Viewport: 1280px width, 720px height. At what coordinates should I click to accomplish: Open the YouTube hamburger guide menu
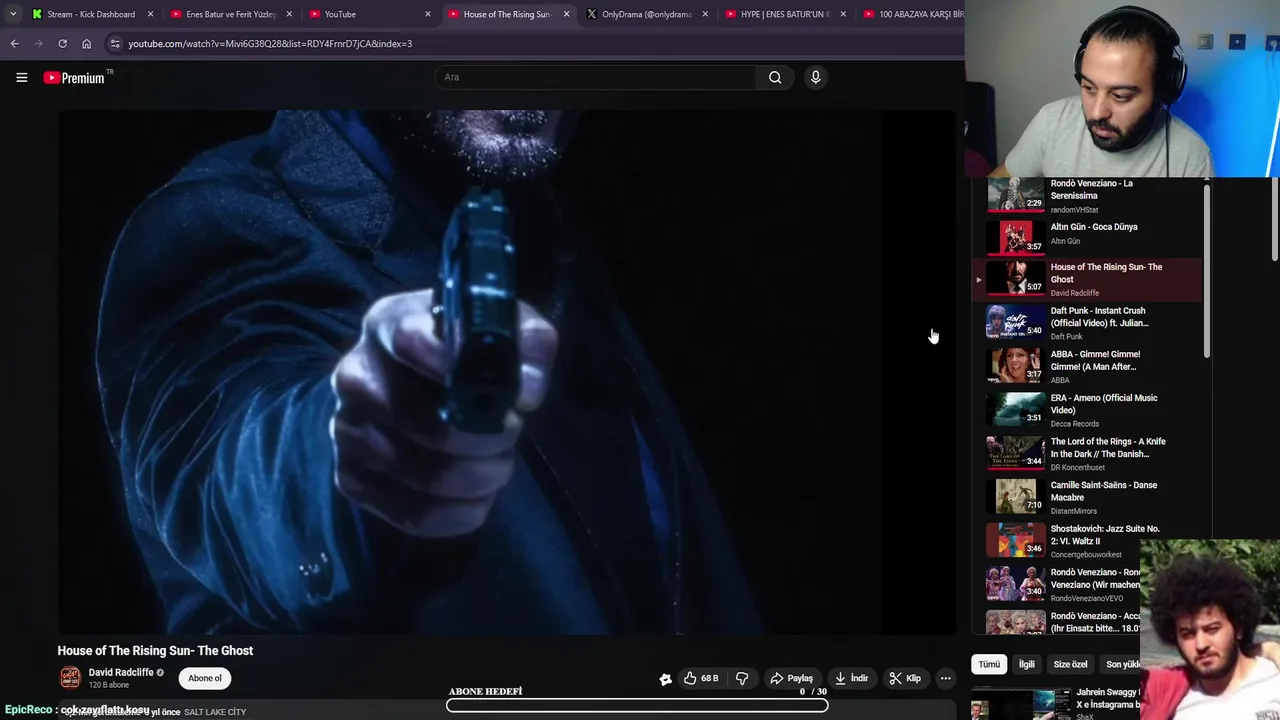(x=21, y=77)
